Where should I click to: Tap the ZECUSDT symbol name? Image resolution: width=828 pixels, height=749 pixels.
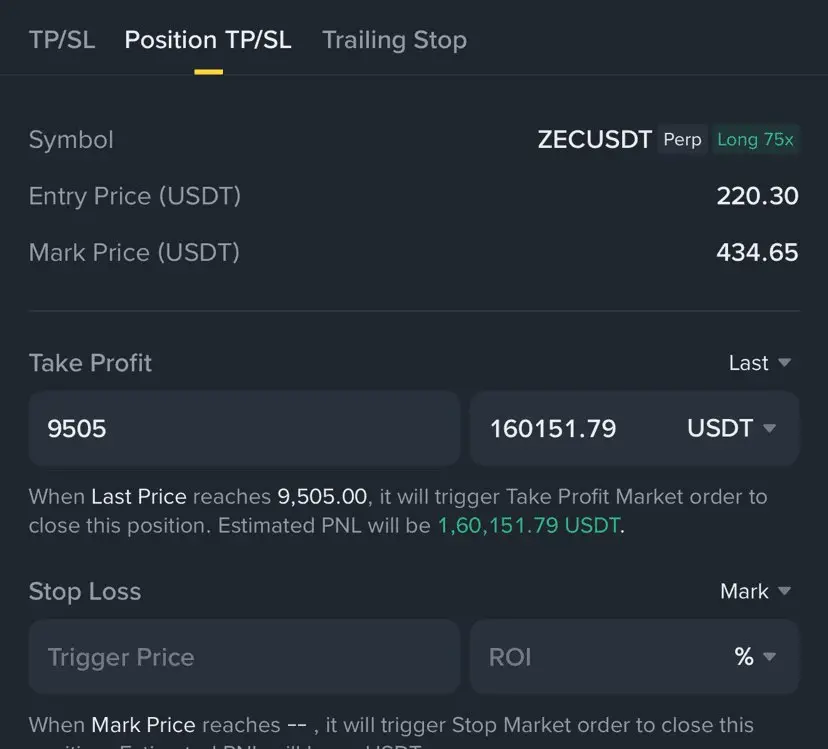(x=594, y=139)
